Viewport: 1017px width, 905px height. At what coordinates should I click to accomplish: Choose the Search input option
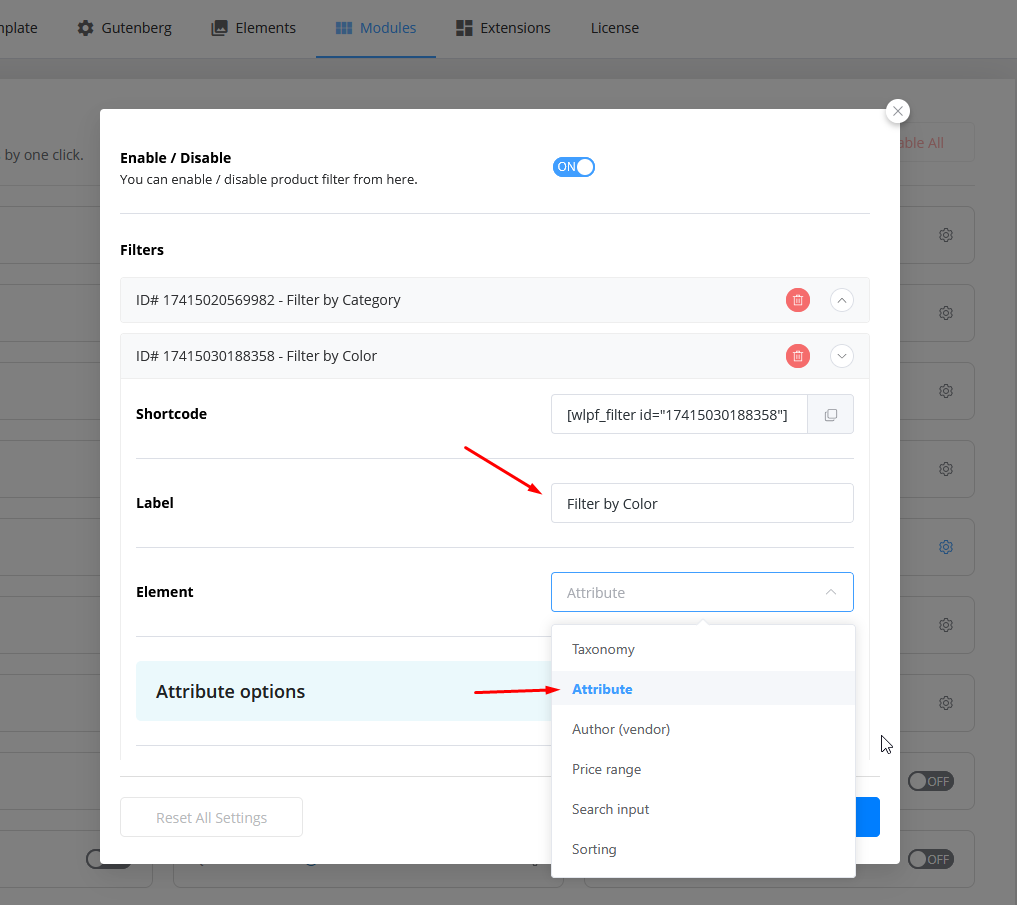(610, 809)
